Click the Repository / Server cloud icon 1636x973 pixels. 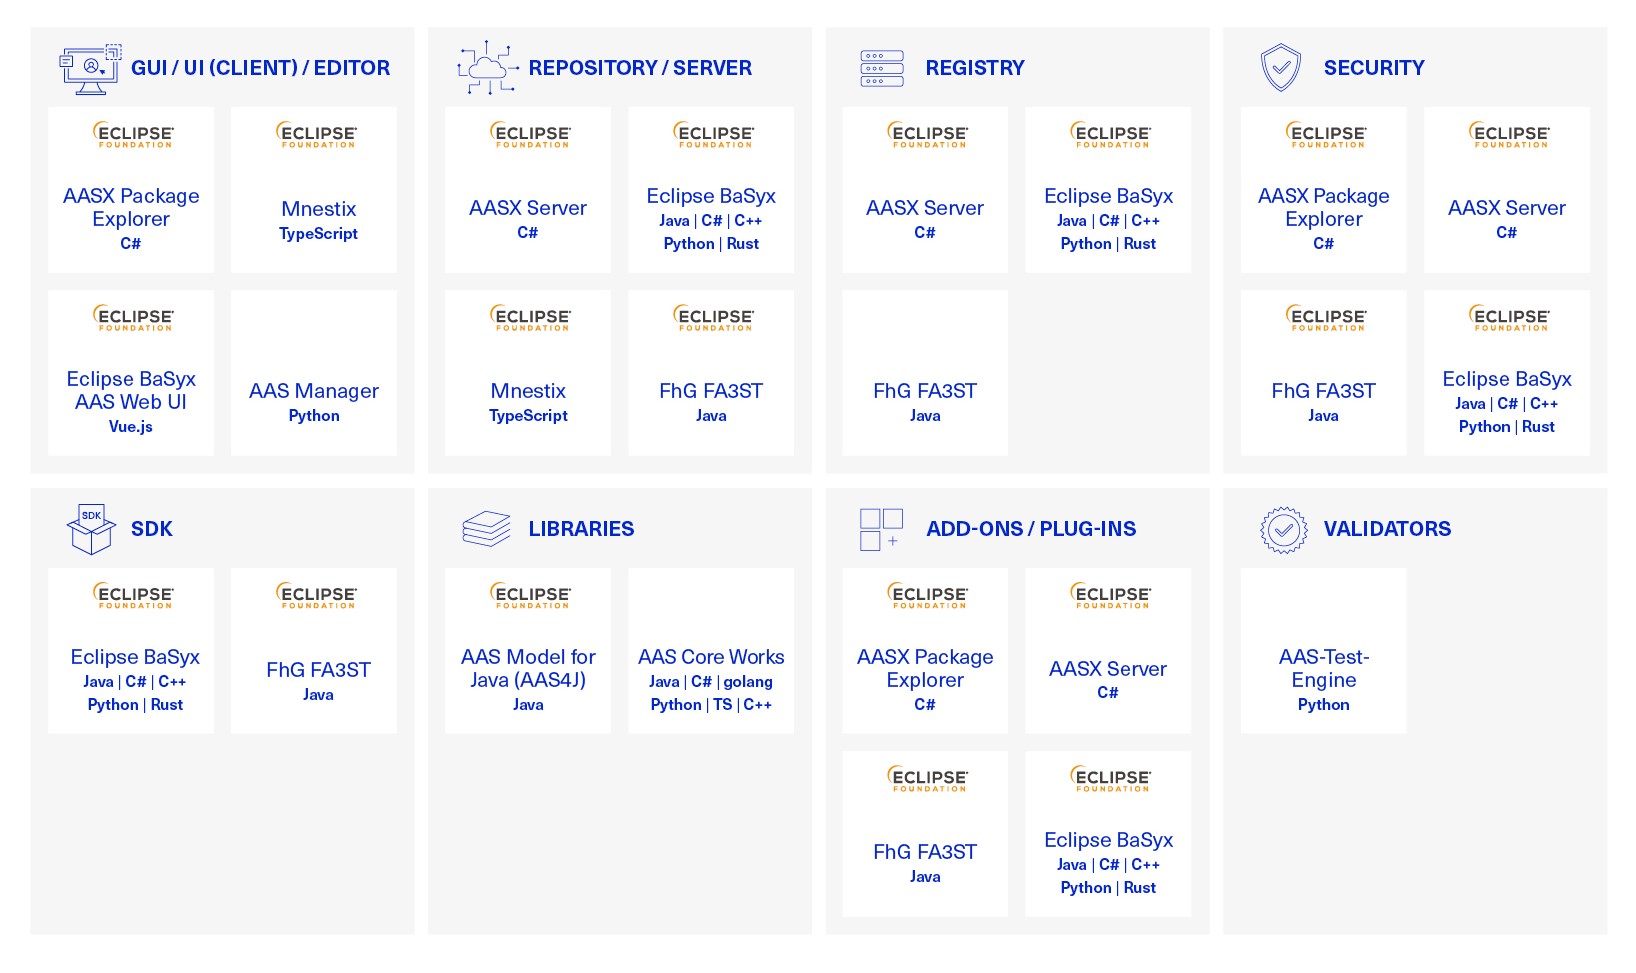pyautogui.click(x=487, y=68)
